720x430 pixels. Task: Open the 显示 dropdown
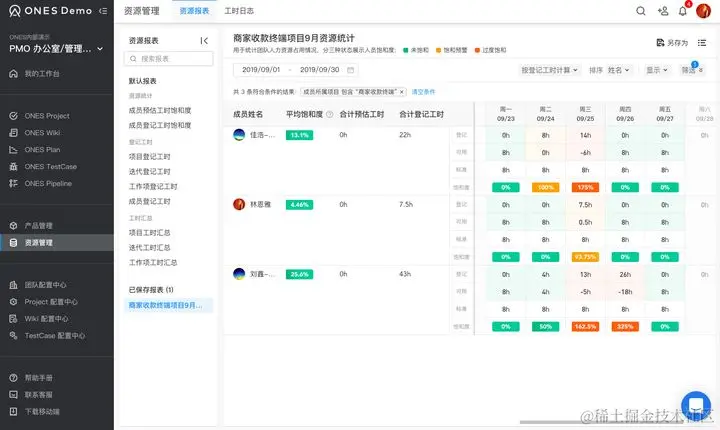(x=657, y=70)
